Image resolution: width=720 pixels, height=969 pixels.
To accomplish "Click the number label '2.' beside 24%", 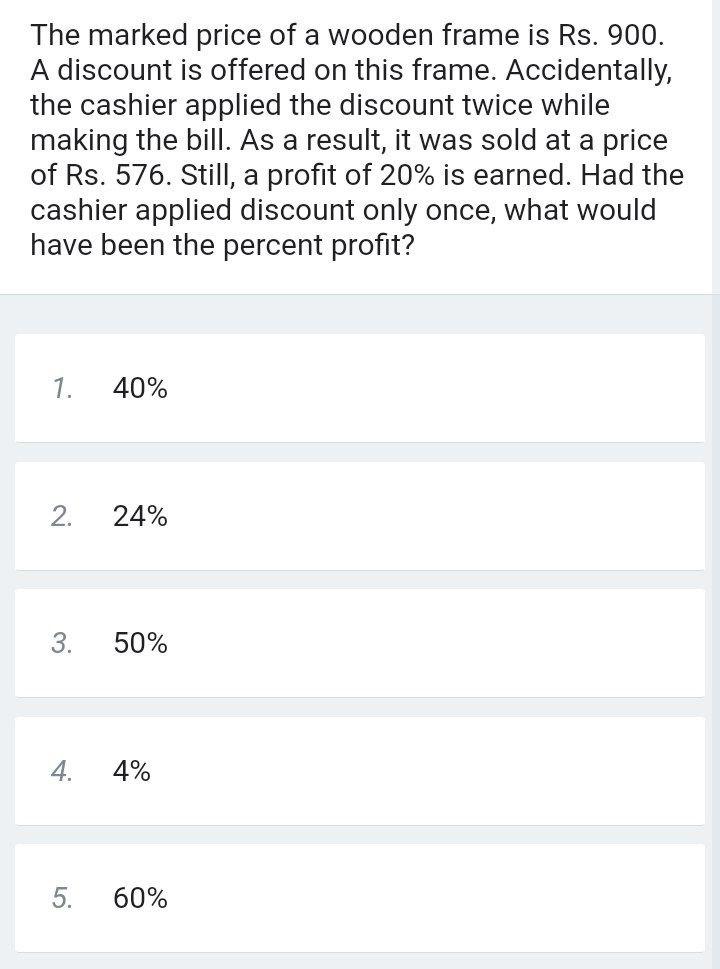I will point(61,516).
